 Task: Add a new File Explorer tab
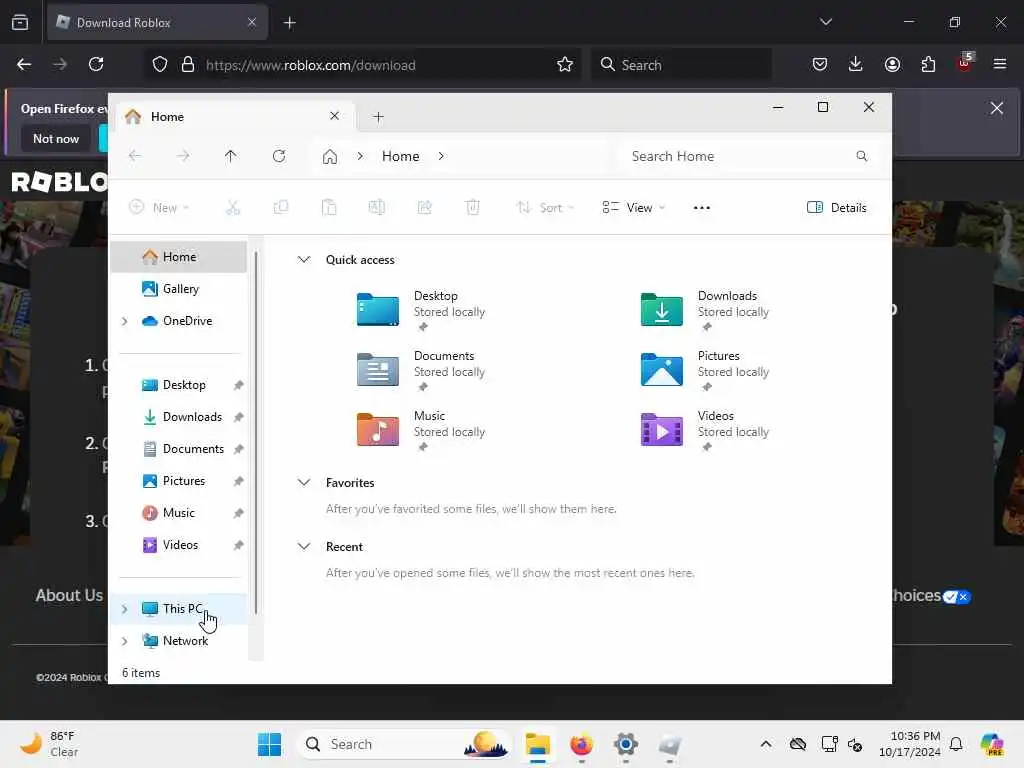coord(378,117)
